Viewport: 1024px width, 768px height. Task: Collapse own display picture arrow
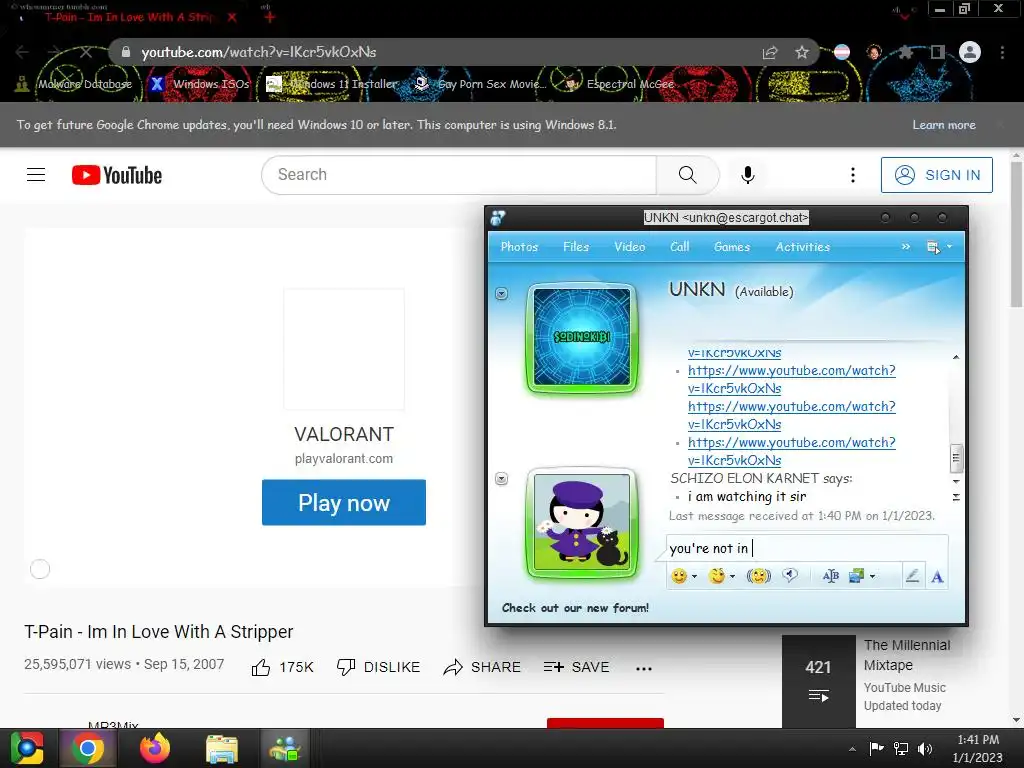(502, 479)
